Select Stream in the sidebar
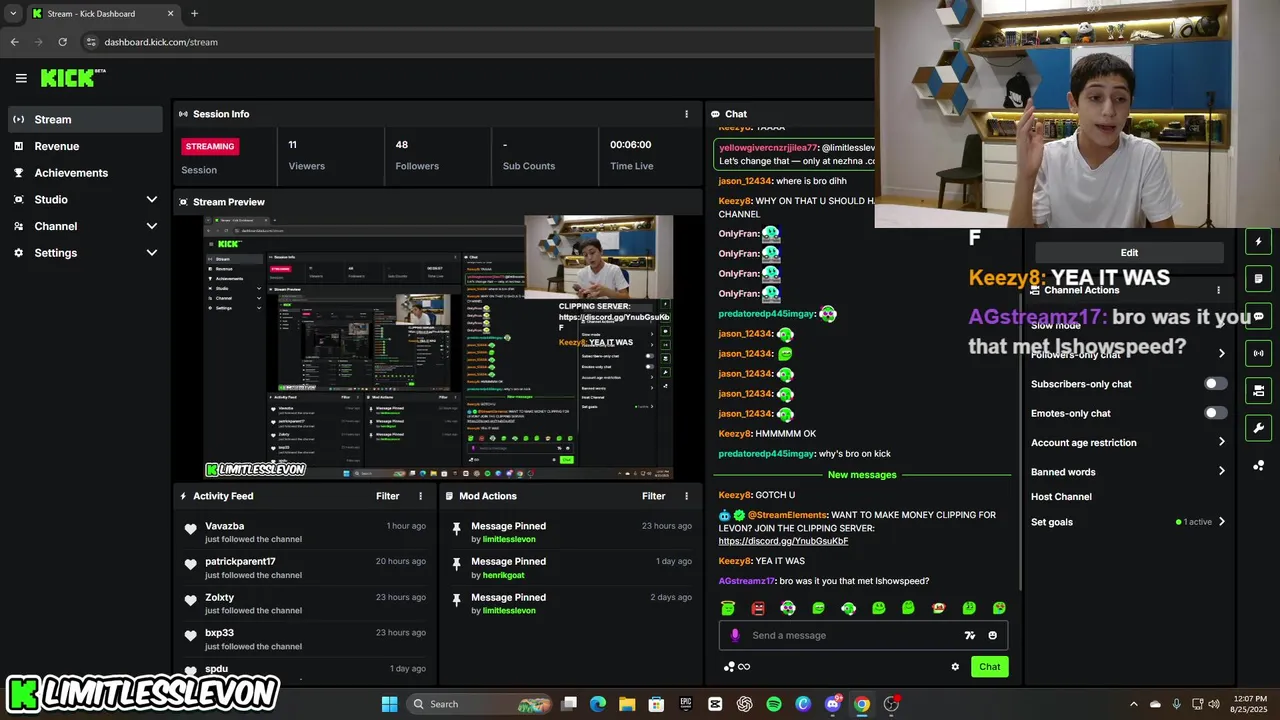The height and width of the screenshot is (720, 1280). tap(84, 119)
